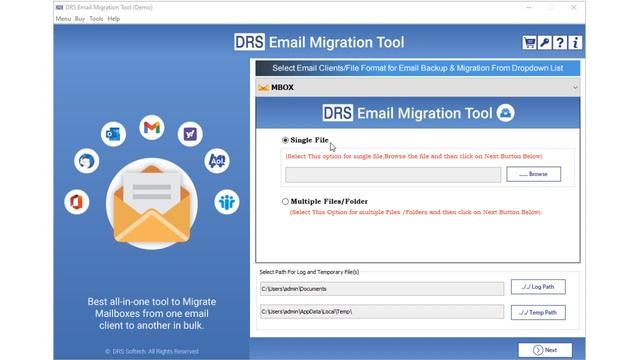
Task: Click the log path field showing Documents
Action: tap(382, 289)
